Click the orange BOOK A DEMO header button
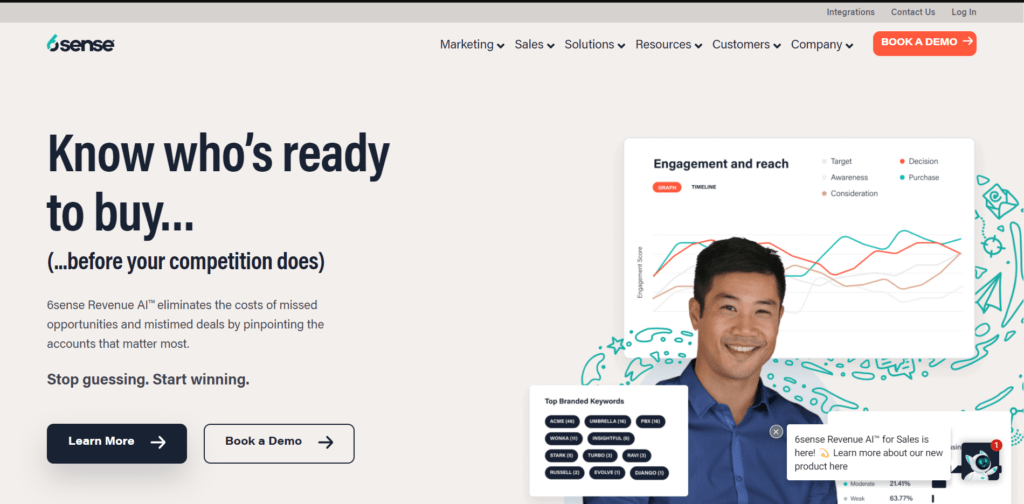Viewport: 1024px width, 504px height. (x=925, y=43)
